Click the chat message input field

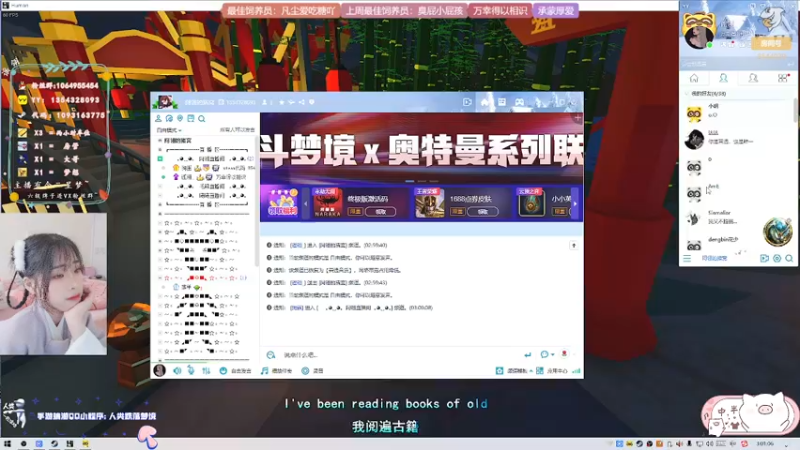point(398,355)
